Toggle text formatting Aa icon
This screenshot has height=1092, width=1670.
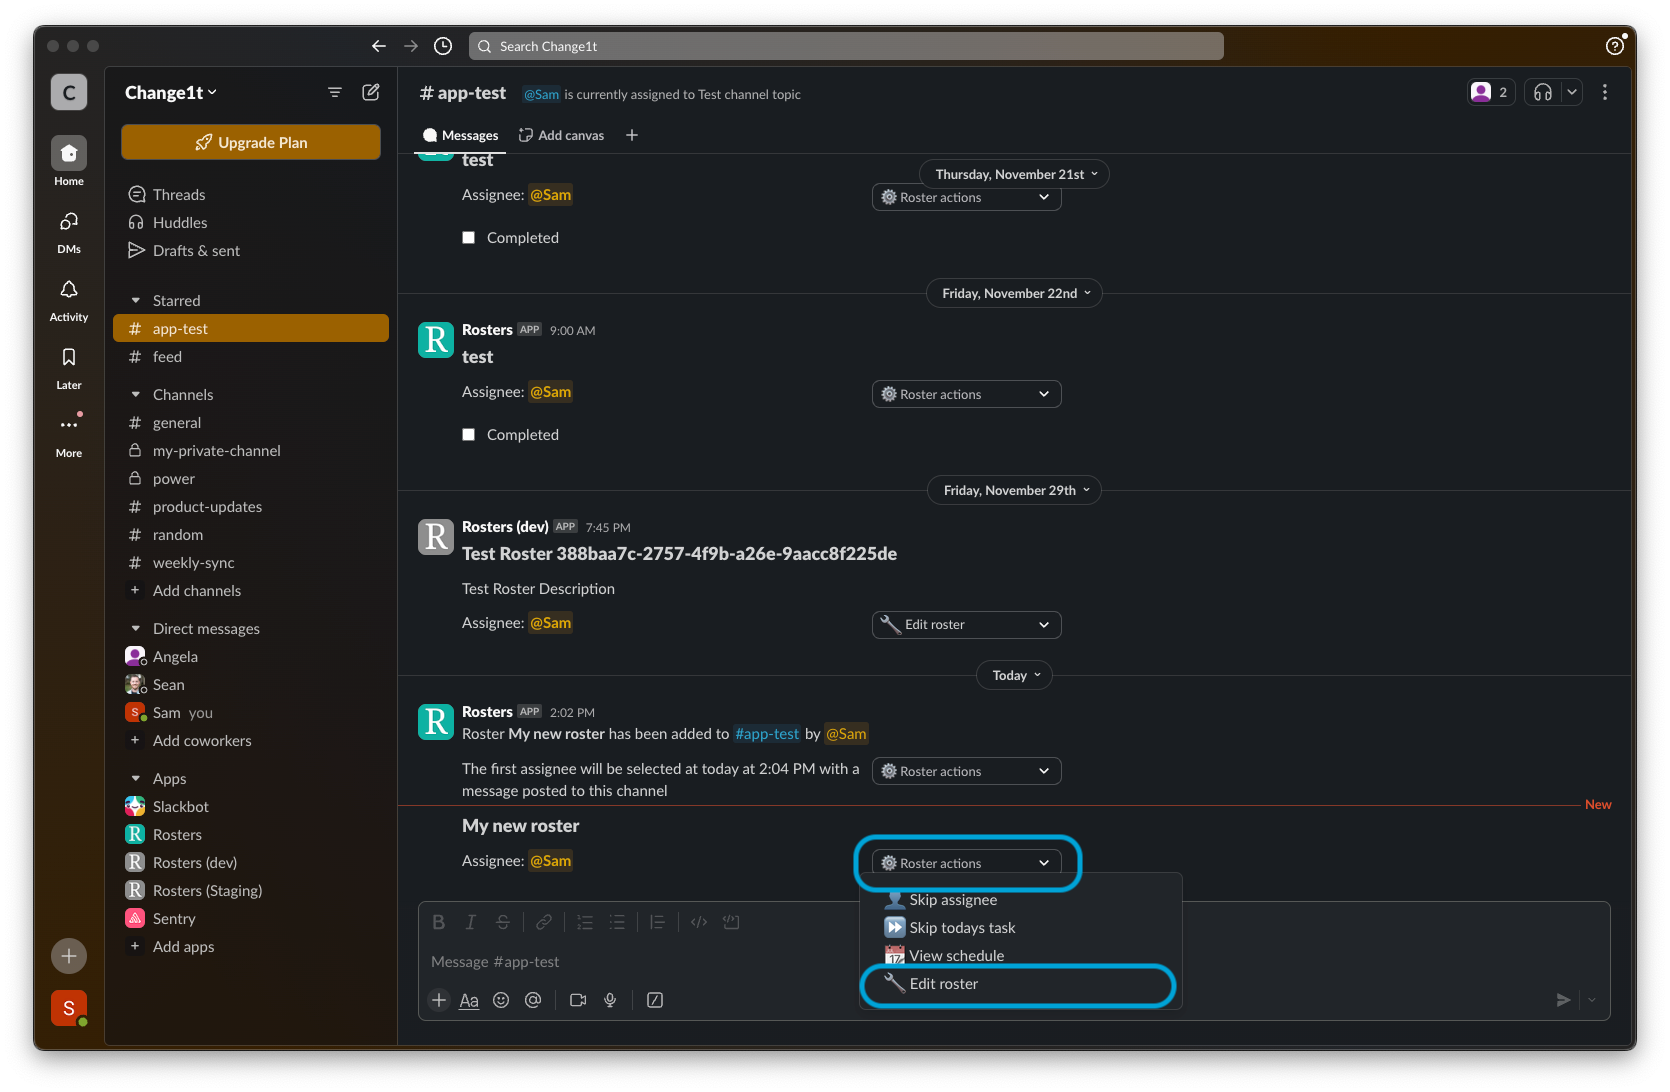(469, 1000)
